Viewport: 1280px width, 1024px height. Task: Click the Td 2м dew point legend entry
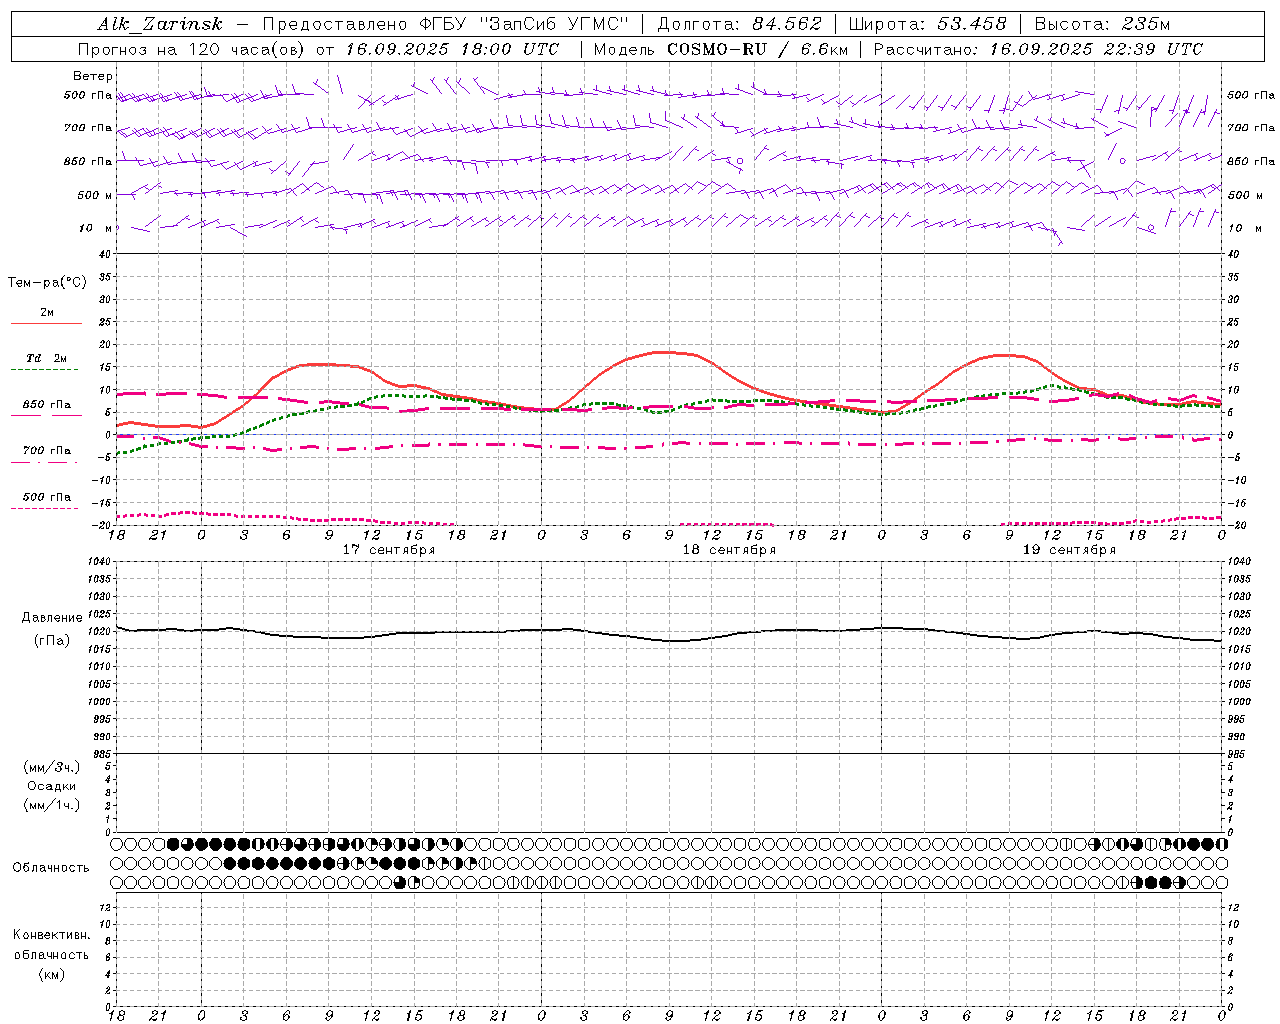coord(46,358)
